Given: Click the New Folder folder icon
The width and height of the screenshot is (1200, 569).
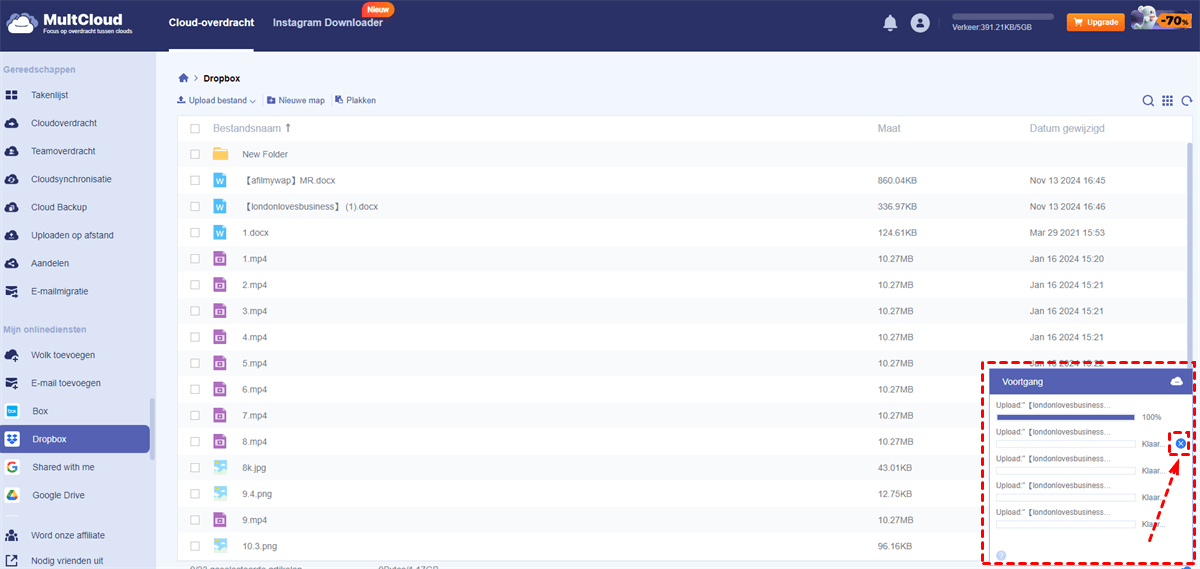Looking at the screenshot, I should tap(221, 154).
